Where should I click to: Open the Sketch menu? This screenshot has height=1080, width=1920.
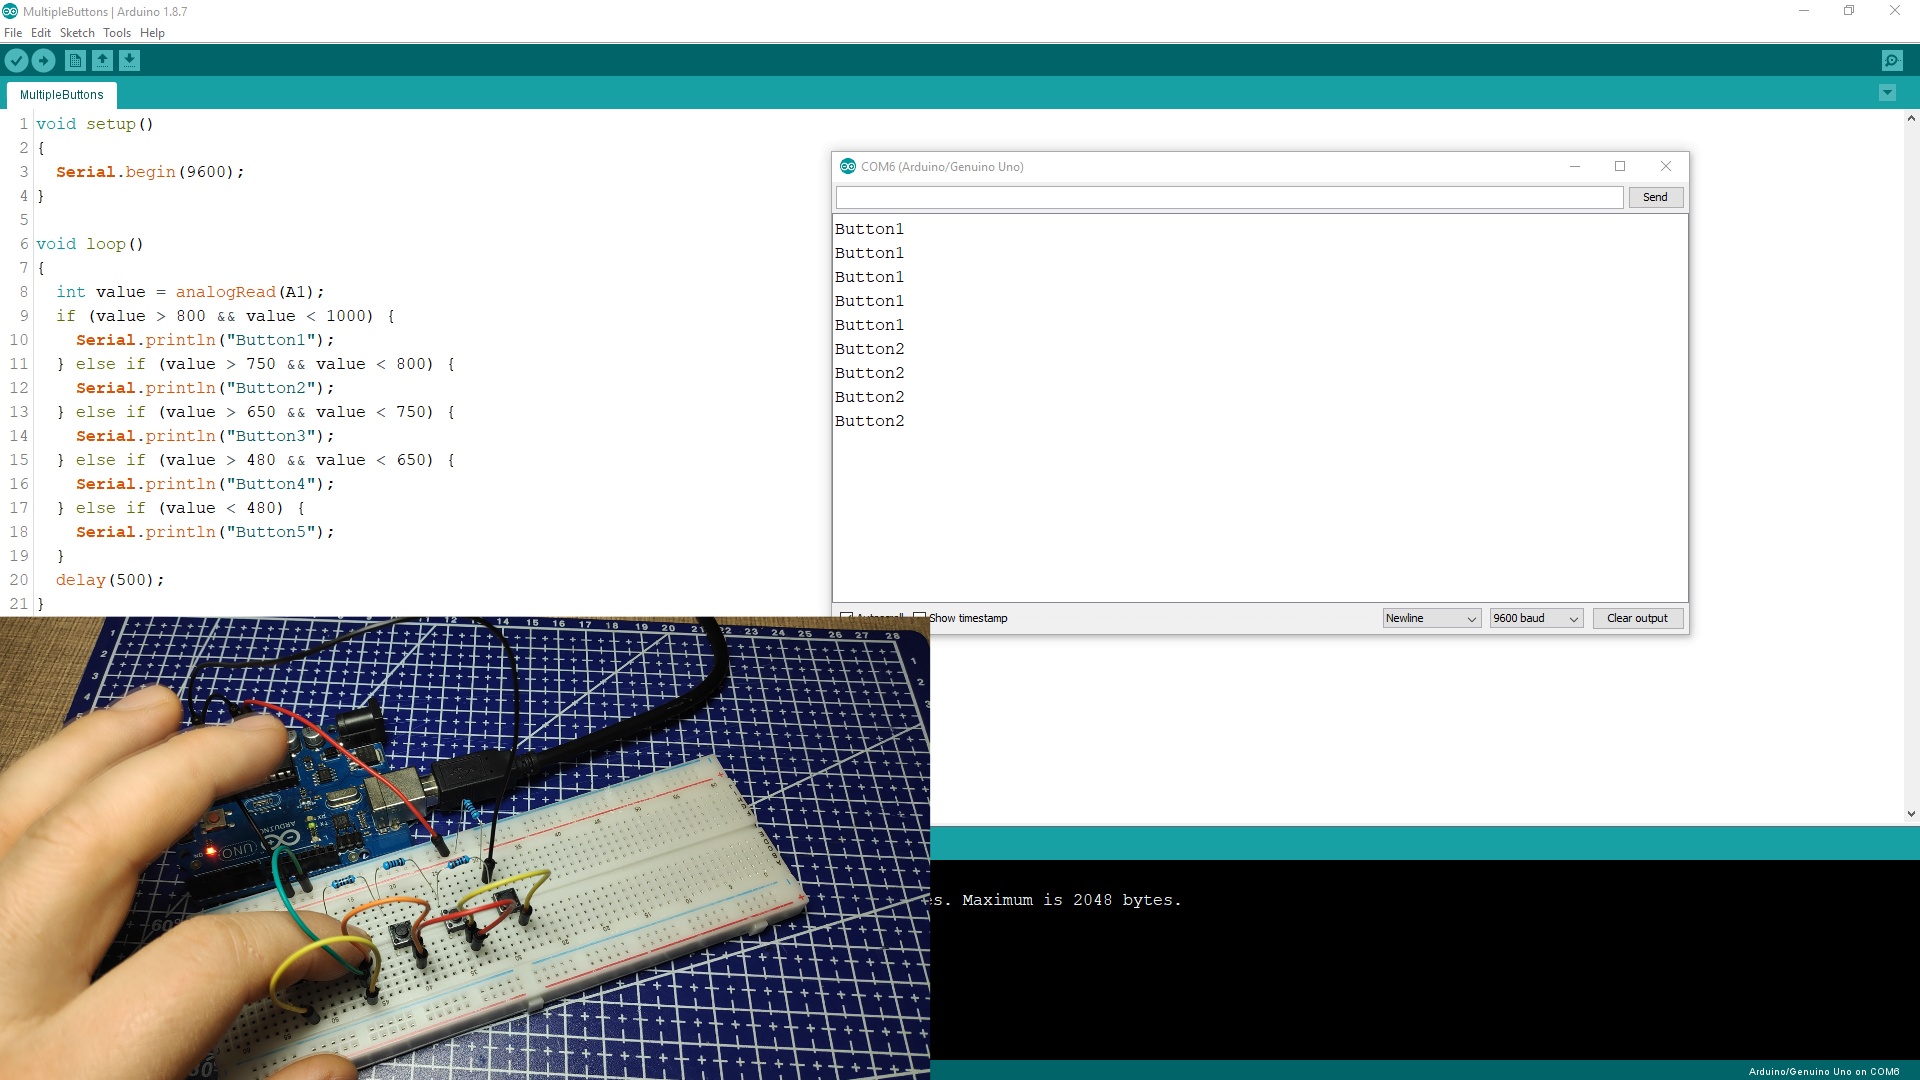(76, 32)
